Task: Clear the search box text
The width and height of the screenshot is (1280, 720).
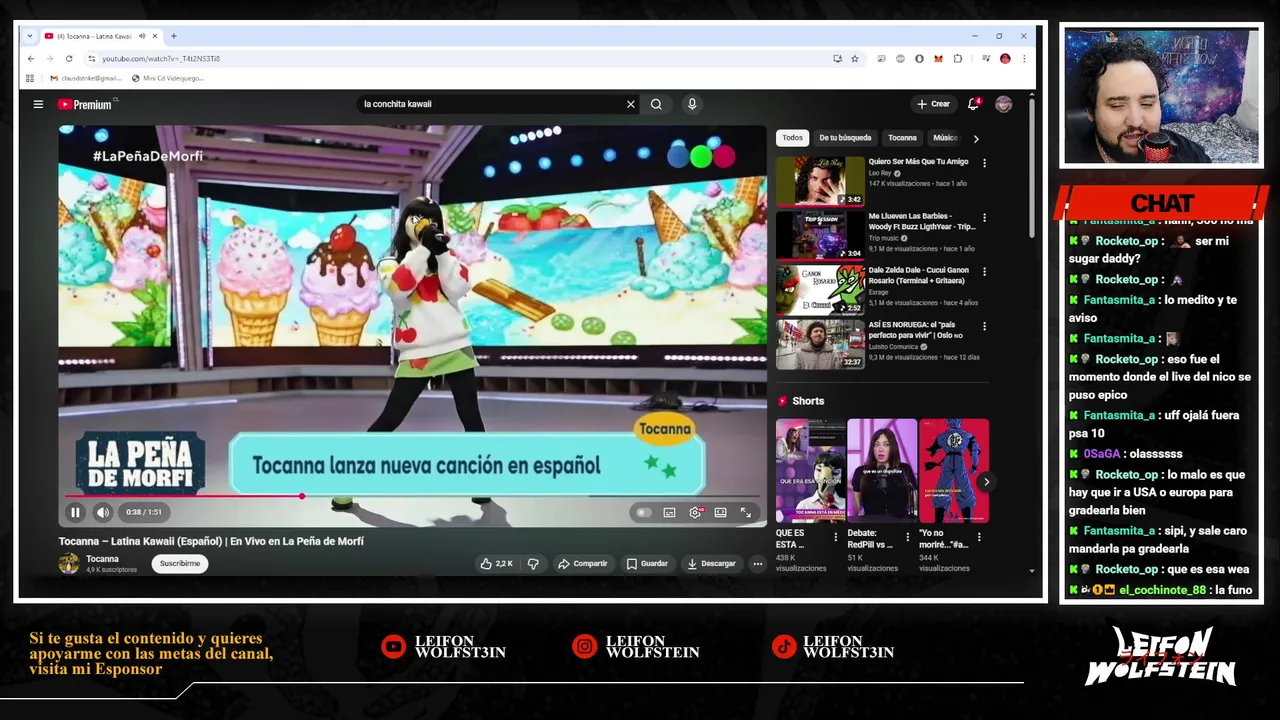Action: tap(630, 104)
